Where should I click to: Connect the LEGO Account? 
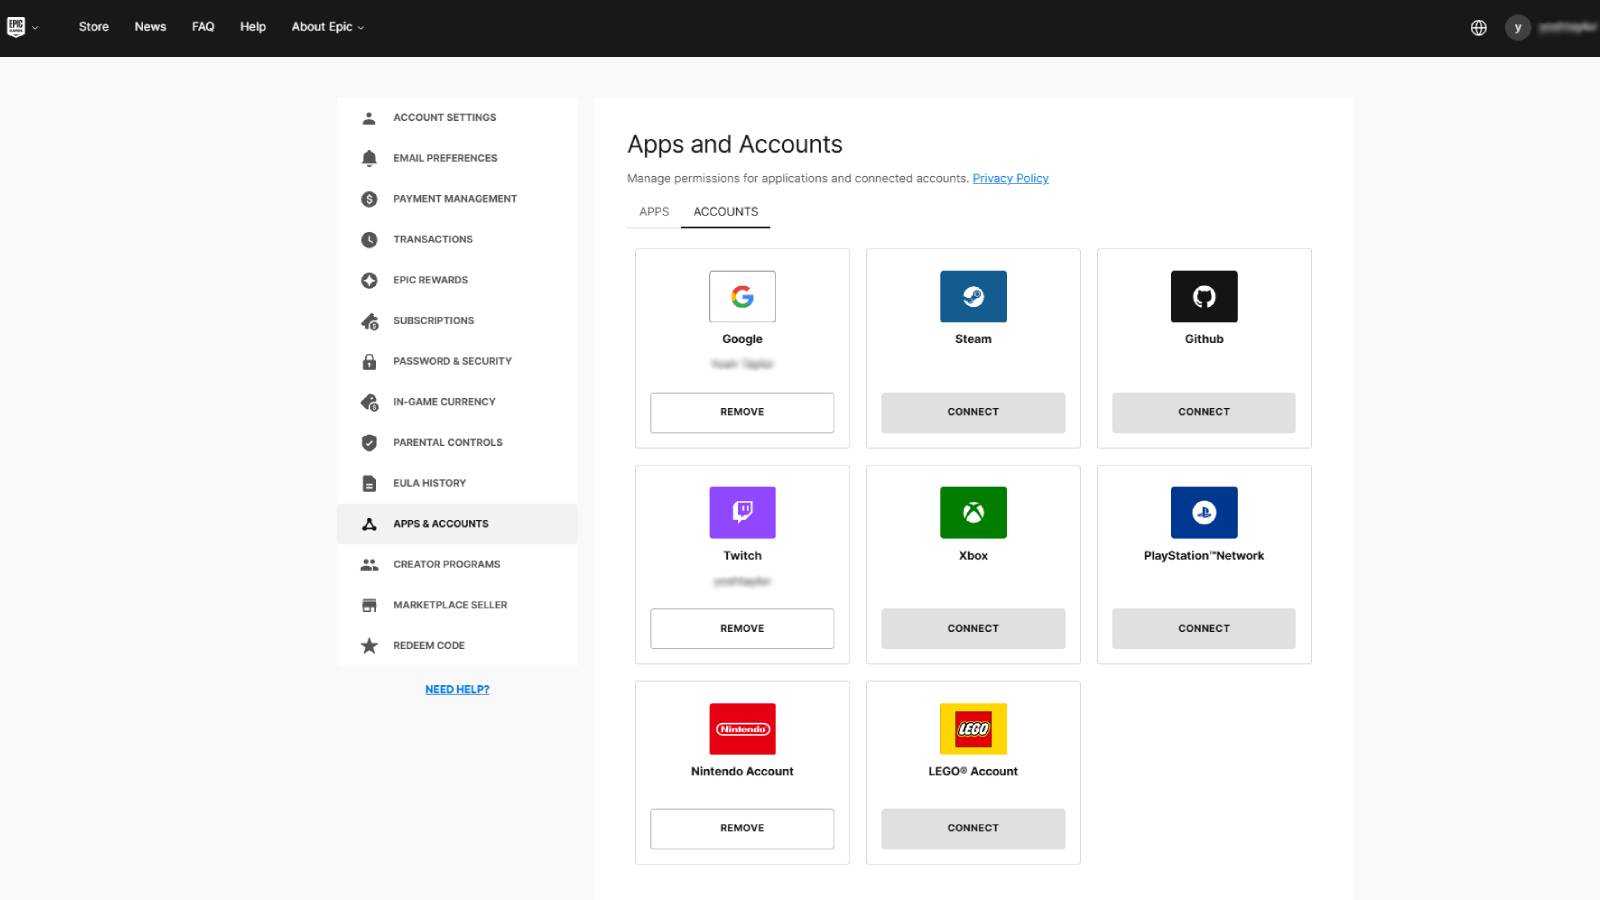click(973, 828)
